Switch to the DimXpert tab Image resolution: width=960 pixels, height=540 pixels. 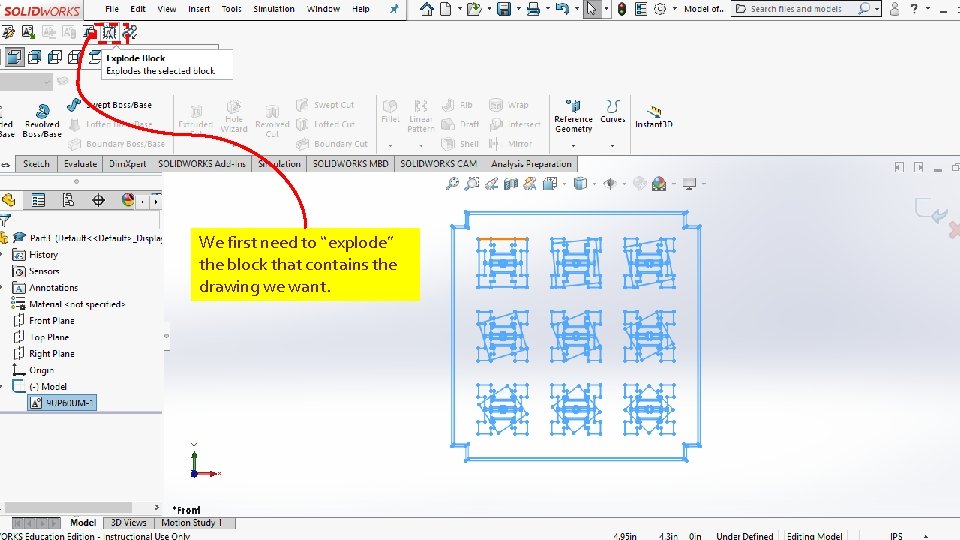click(x=127, y=163)
